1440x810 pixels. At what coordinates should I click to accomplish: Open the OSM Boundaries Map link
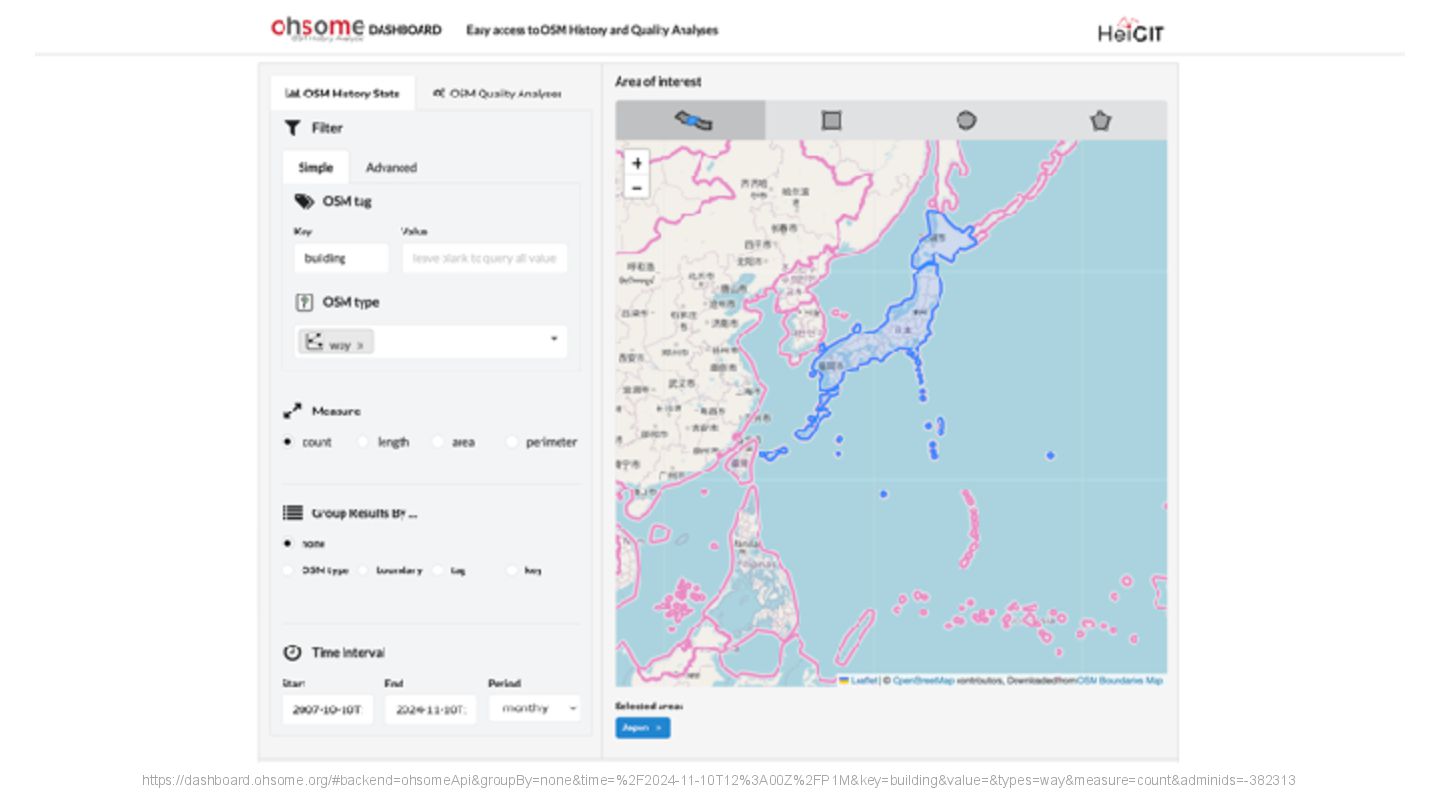[1120, 680]
